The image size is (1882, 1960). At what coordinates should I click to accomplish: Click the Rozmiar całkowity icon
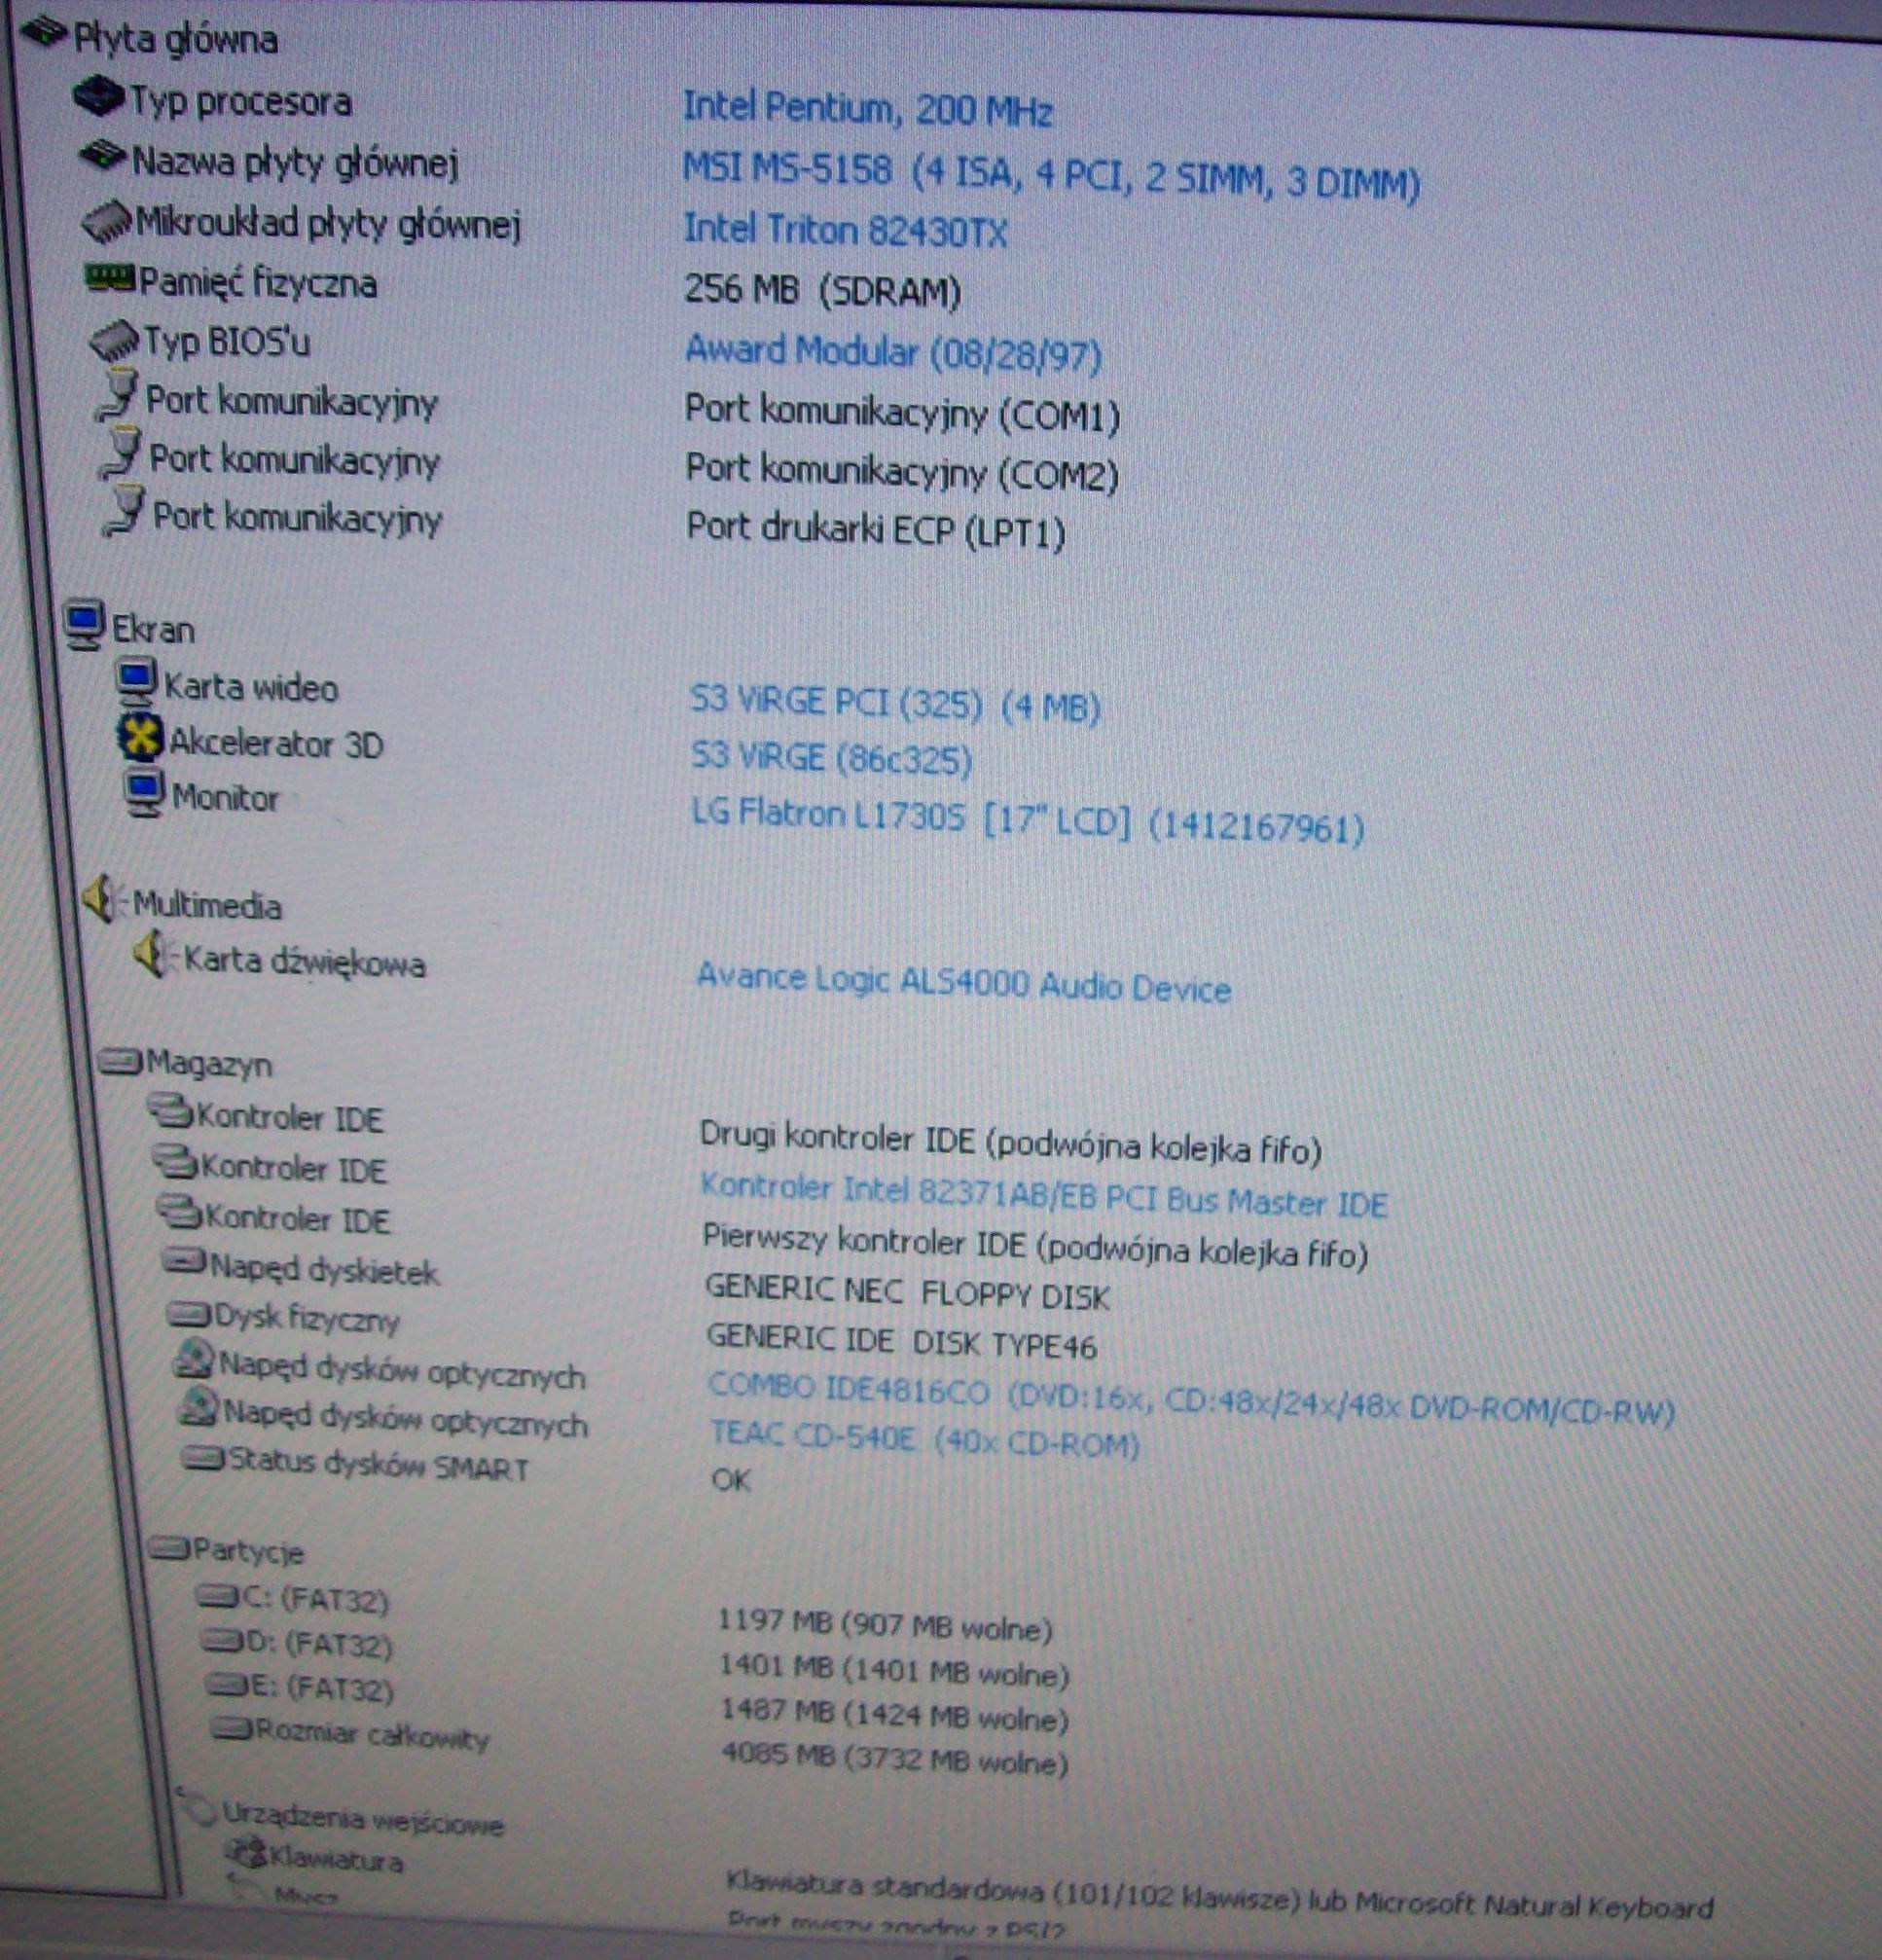tap(232, 1727)
